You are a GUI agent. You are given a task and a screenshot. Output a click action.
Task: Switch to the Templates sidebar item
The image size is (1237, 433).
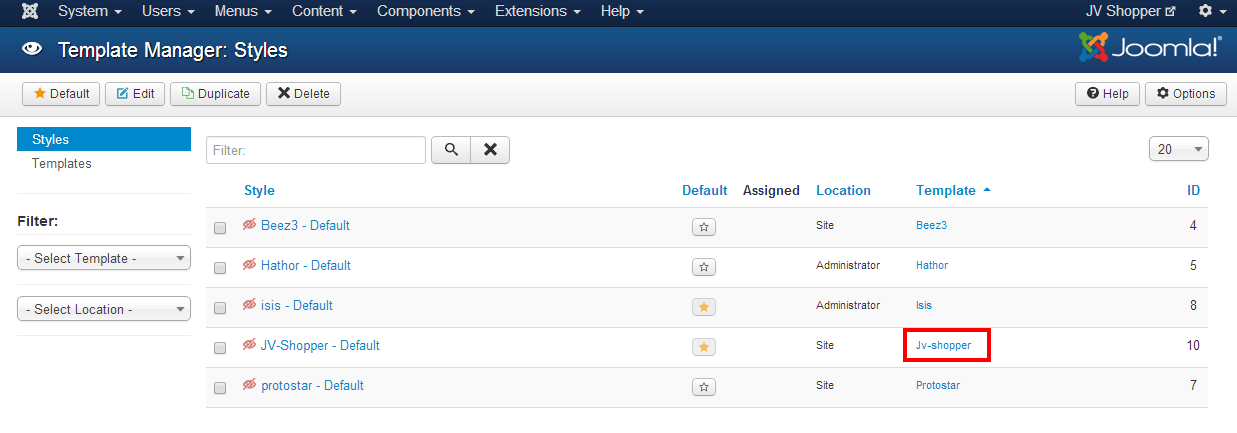(62, 163)
